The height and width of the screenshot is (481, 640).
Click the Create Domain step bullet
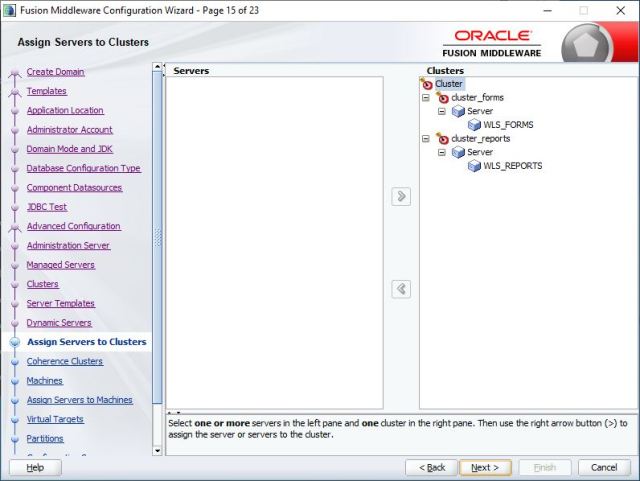pos(15,73)
